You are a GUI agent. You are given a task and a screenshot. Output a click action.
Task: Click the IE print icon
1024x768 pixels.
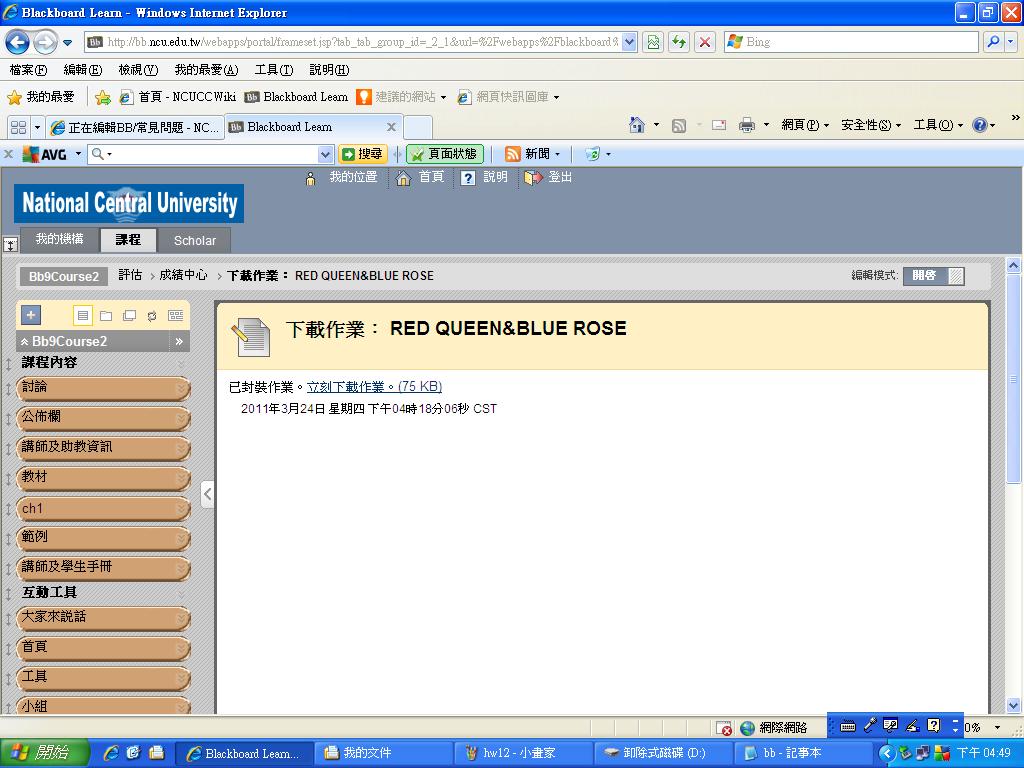pos(746,125)
